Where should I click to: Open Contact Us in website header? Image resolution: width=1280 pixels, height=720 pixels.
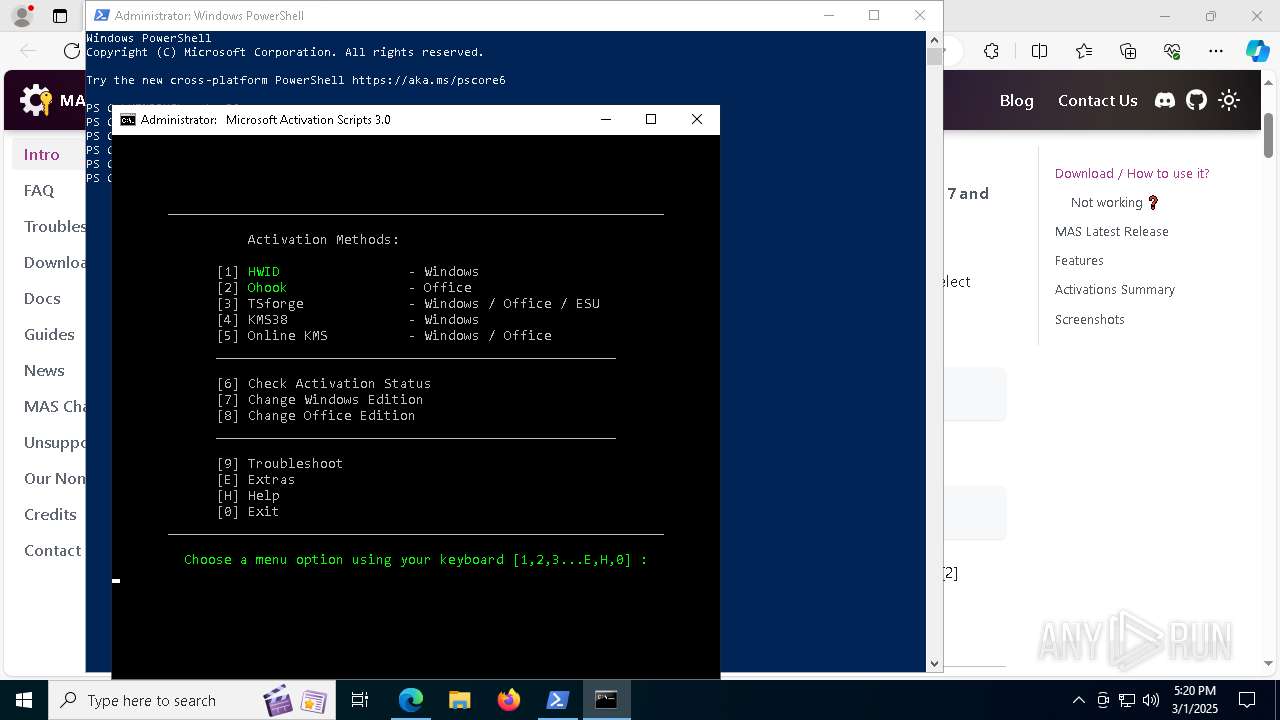click(1097, 100)
